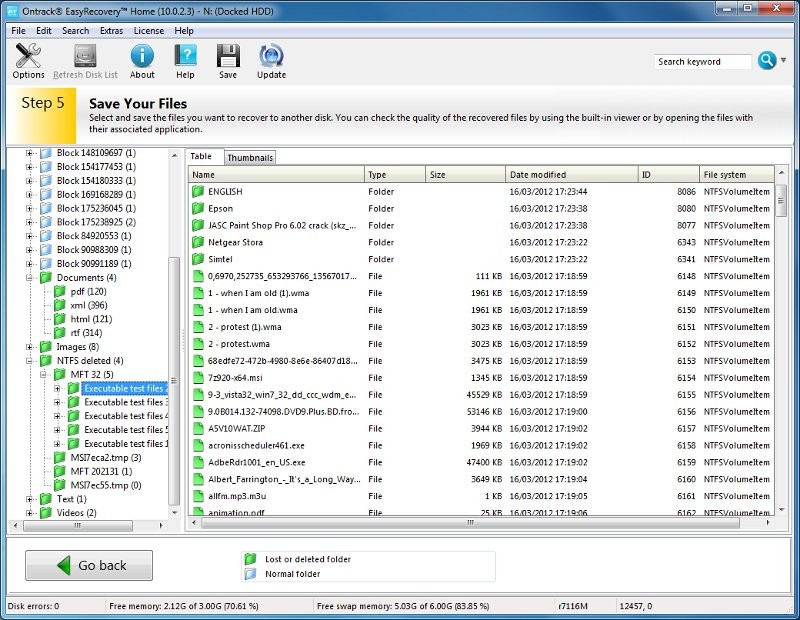Switch to the Thumbnails tab
The width and height of the screenshot is (800, 620).
pyautogui.click(x=250, y=158)
